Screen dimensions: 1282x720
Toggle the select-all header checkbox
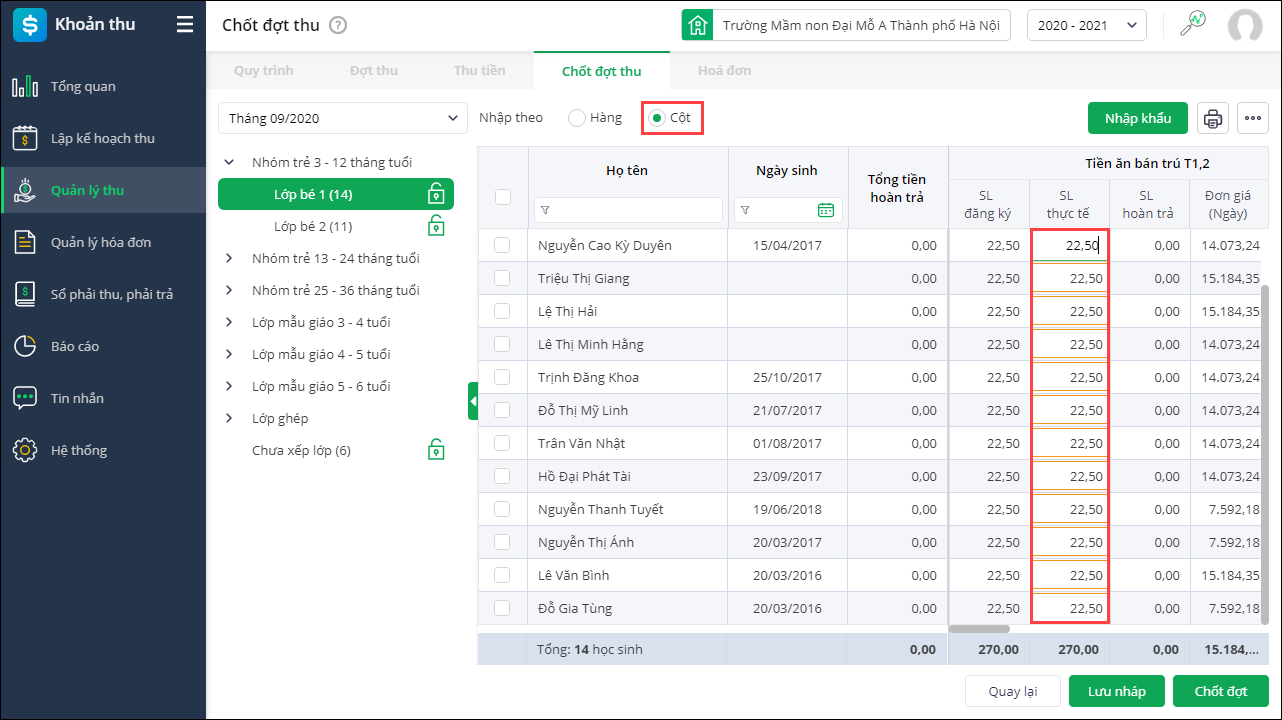pyautogui.click(x=503, y=197)
